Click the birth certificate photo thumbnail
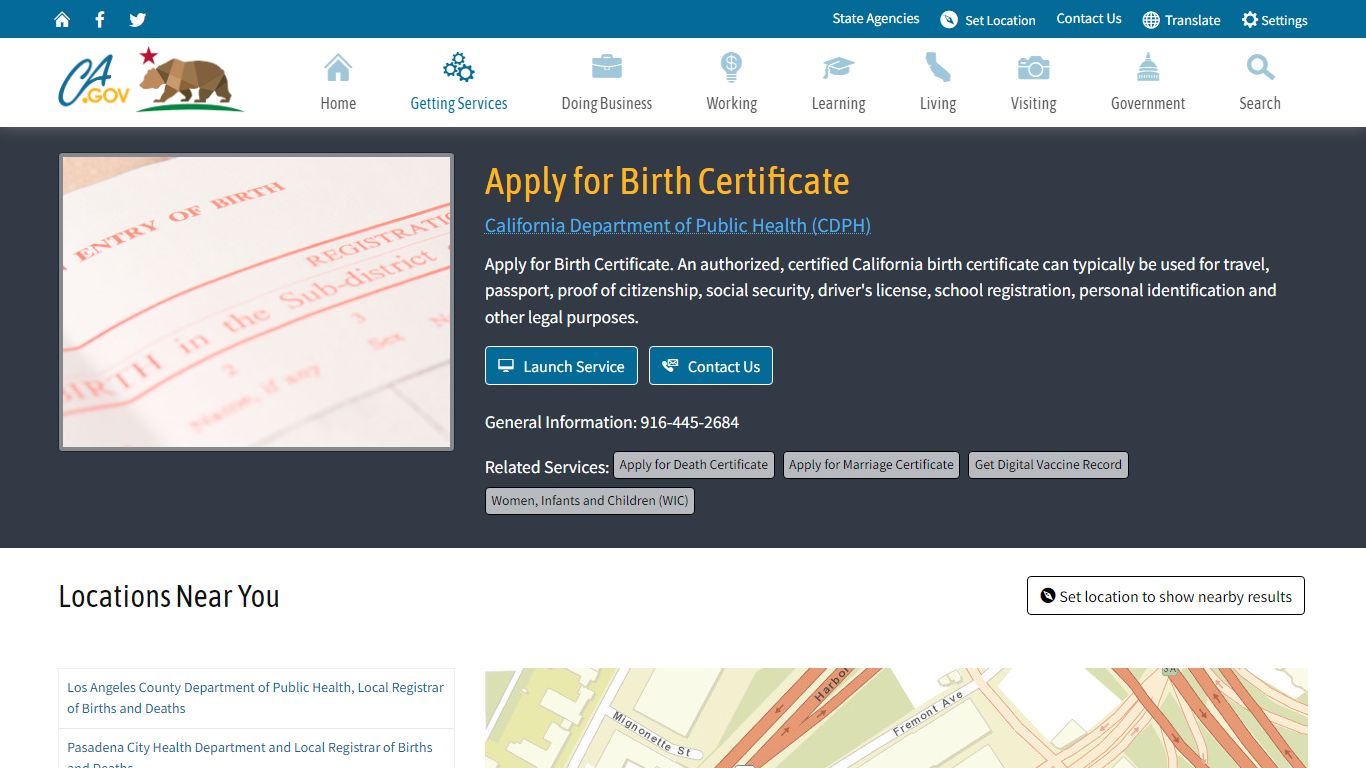The image size is (1366, 768). point(256,302)
